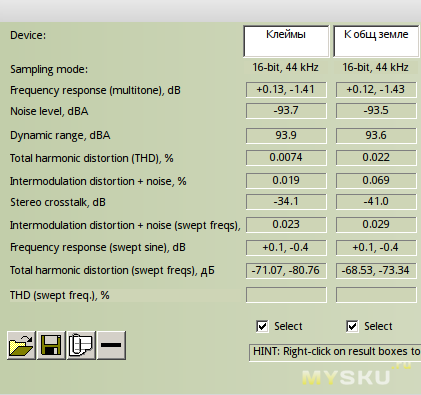The height and width of the screenshot is (395, 421).
Task: Click swept IMD value 0.029
Action: click(x=376, y=225)
